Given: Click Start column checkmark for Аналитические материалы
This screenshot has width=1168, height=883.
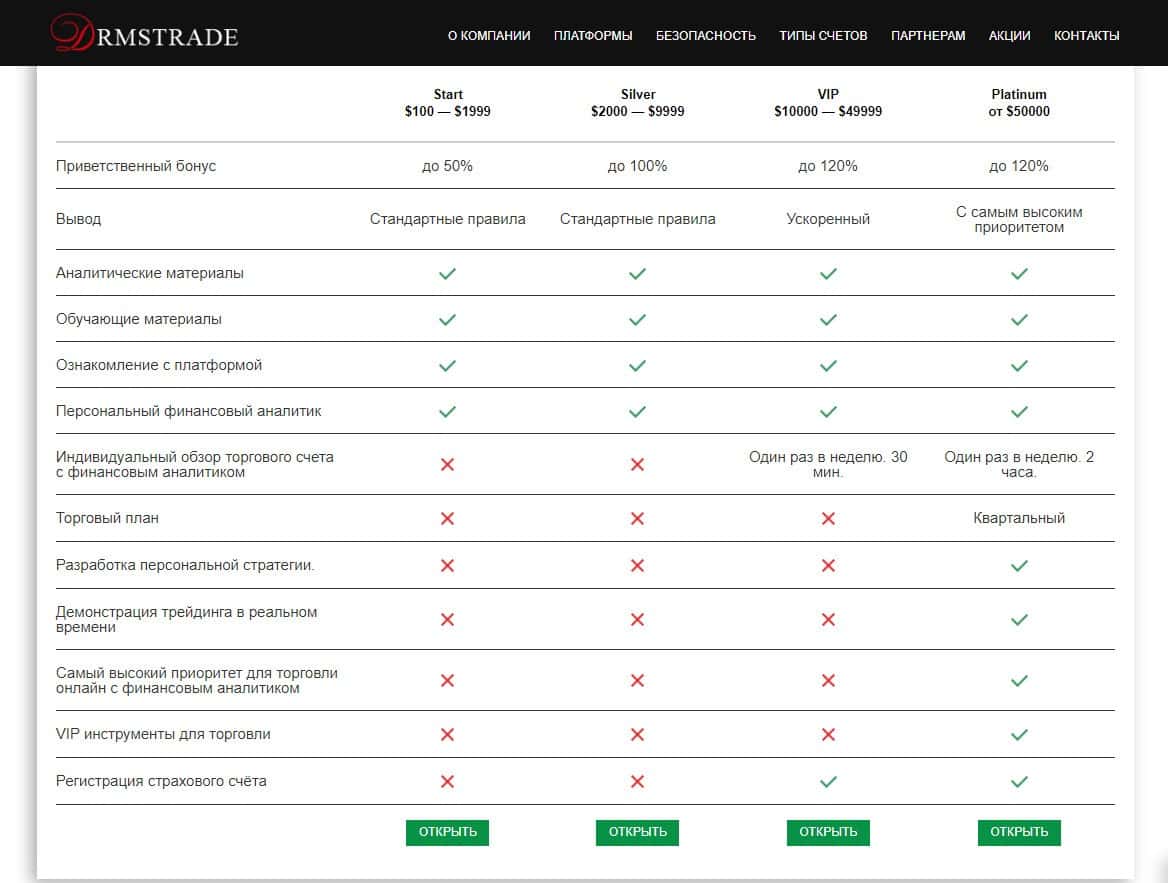Looking at the screenshot, I should (x=447, y=273).
